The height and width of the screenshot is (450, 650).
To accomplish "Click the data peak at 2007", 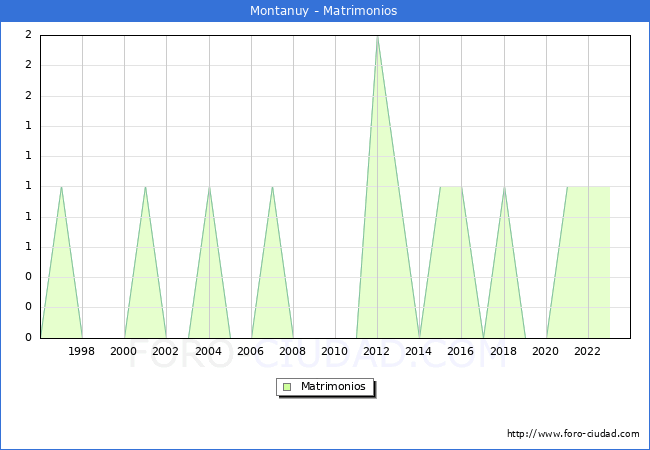I will (x=272, y=187).
